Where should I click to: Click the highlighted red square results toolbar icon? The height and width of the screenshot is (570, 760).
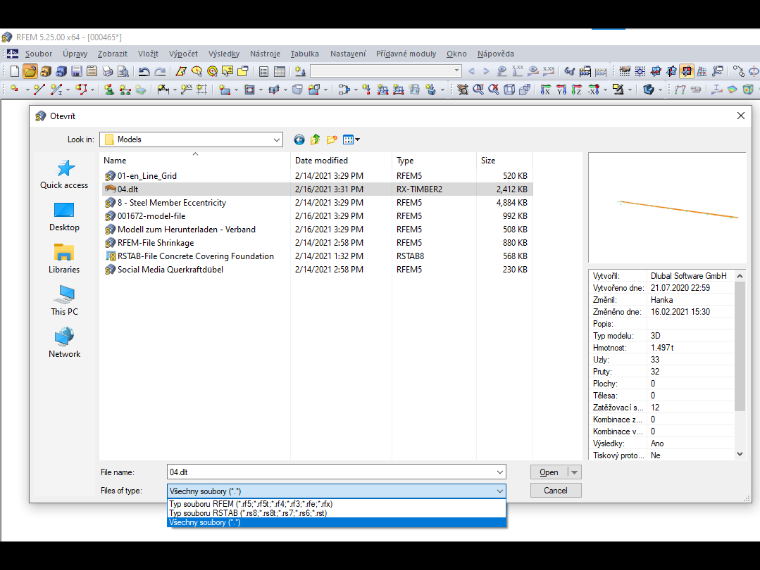[x=687, y=71]
